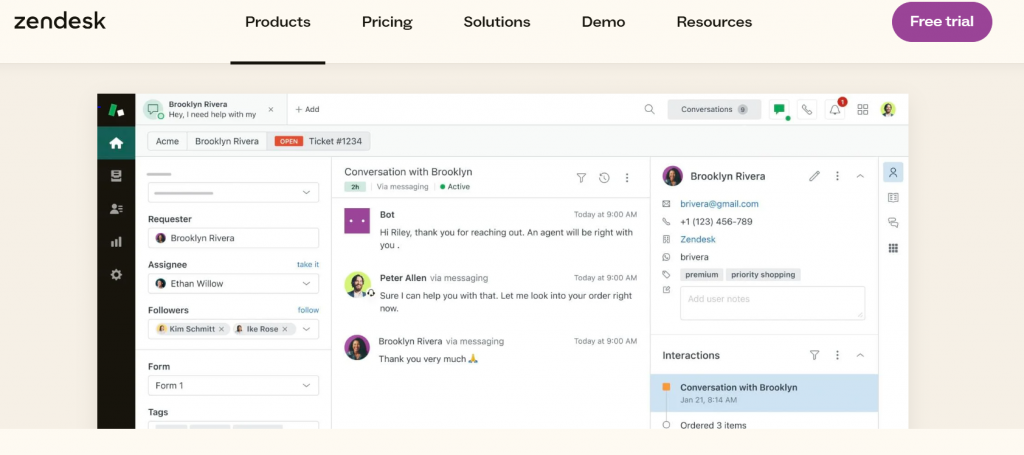Click the premium tag
Screen dimensions: 1024x455
pos(701,275)
